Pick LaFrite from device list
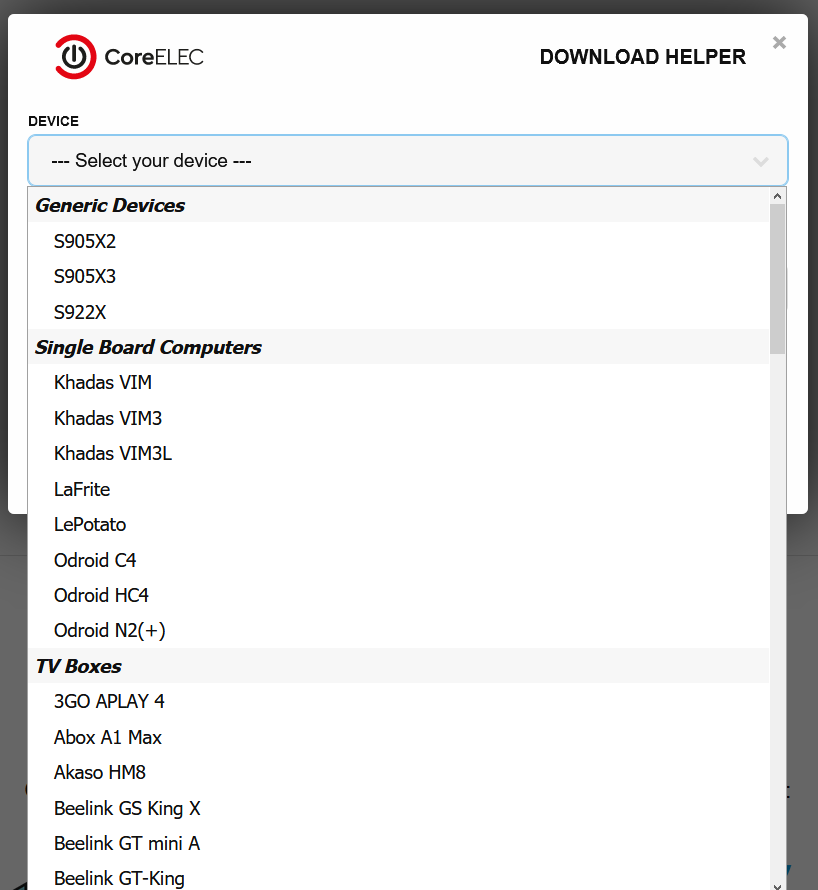The image size is (818, 890). pos(398,489)
